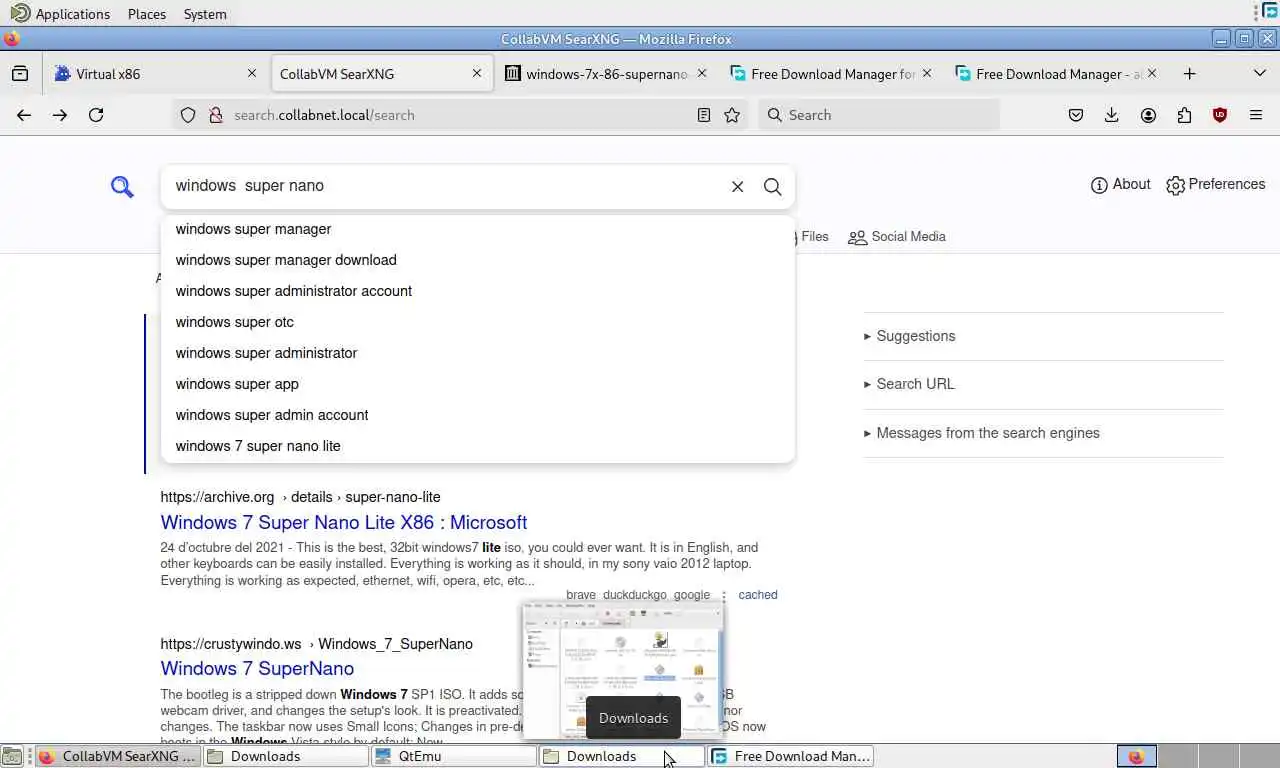
Task: Choose suggestion 'windows super manager download'
Action: [477, 260]
